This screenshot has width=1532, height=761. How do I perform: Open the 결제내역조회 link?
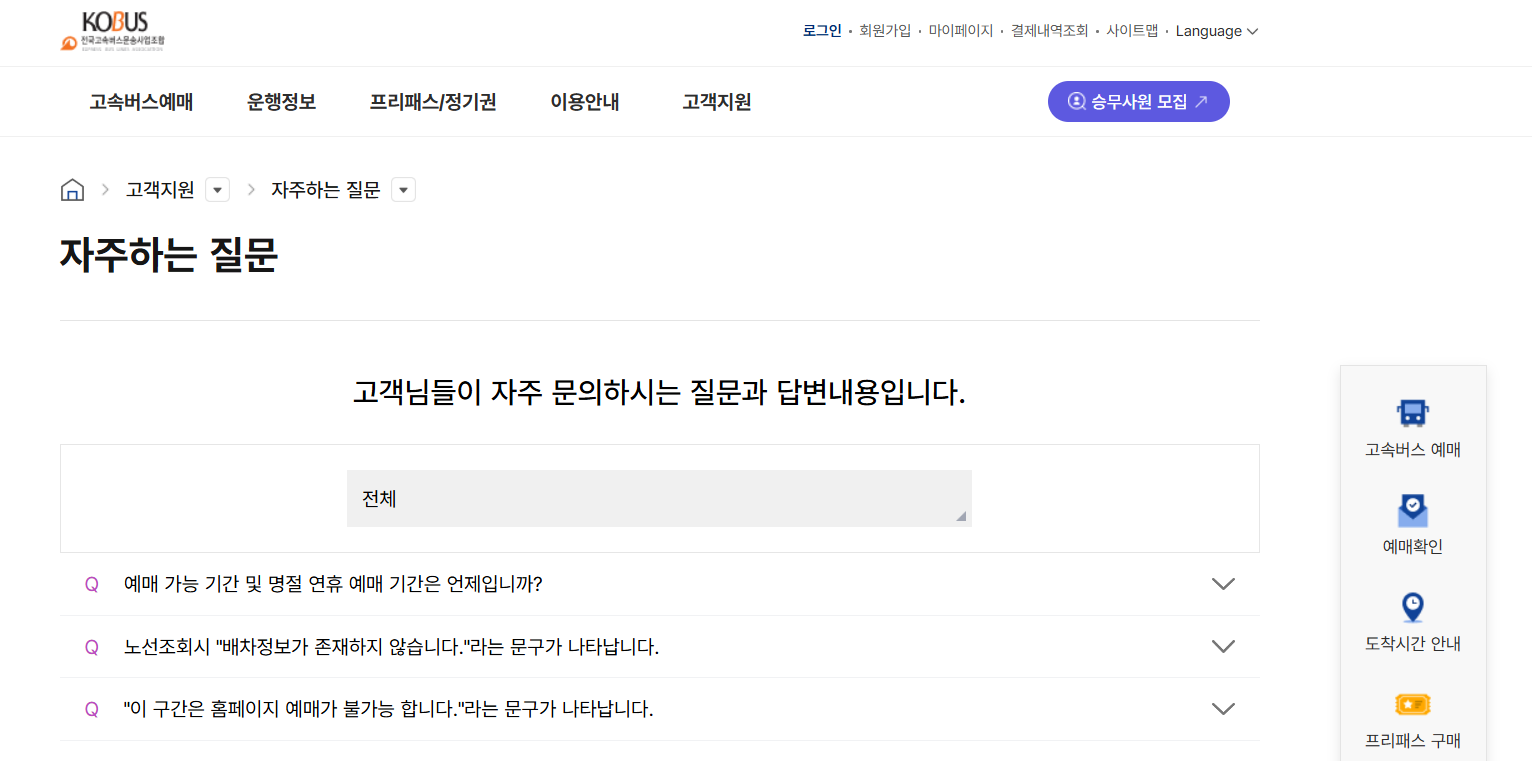1049,31
